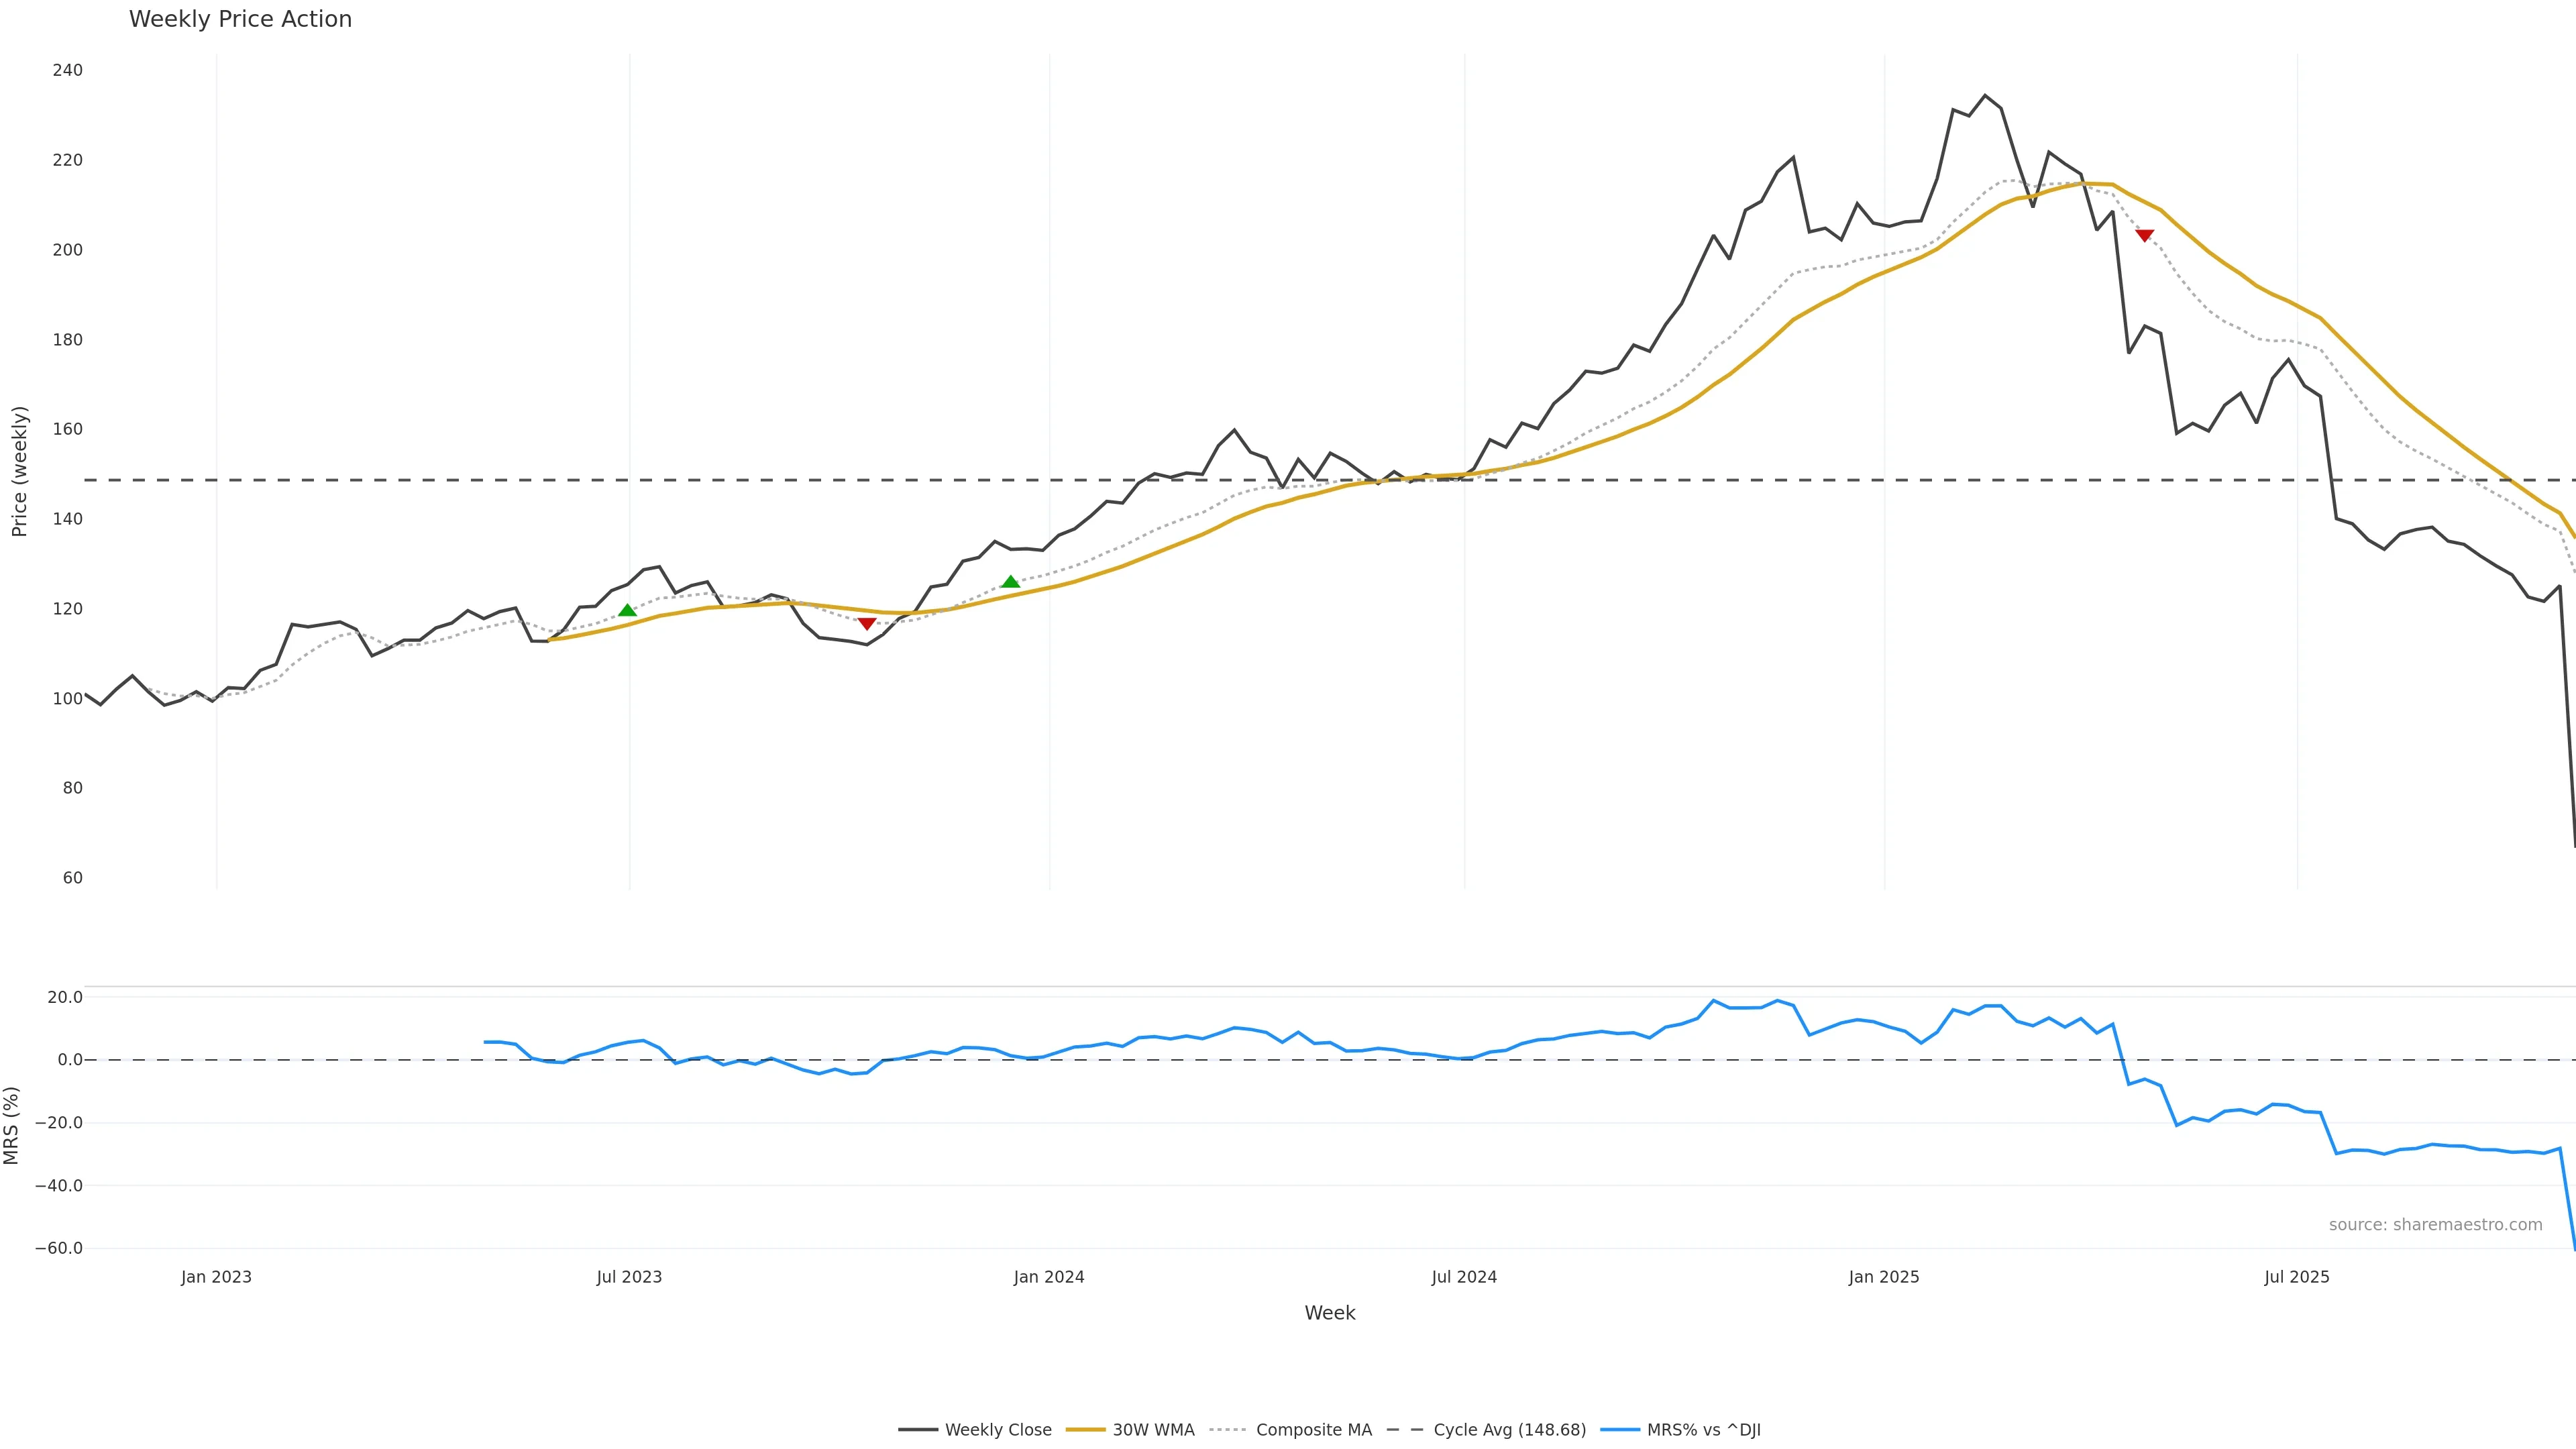
Task: Click the MRS (%) y-axis title
Action: (12, 1125)
